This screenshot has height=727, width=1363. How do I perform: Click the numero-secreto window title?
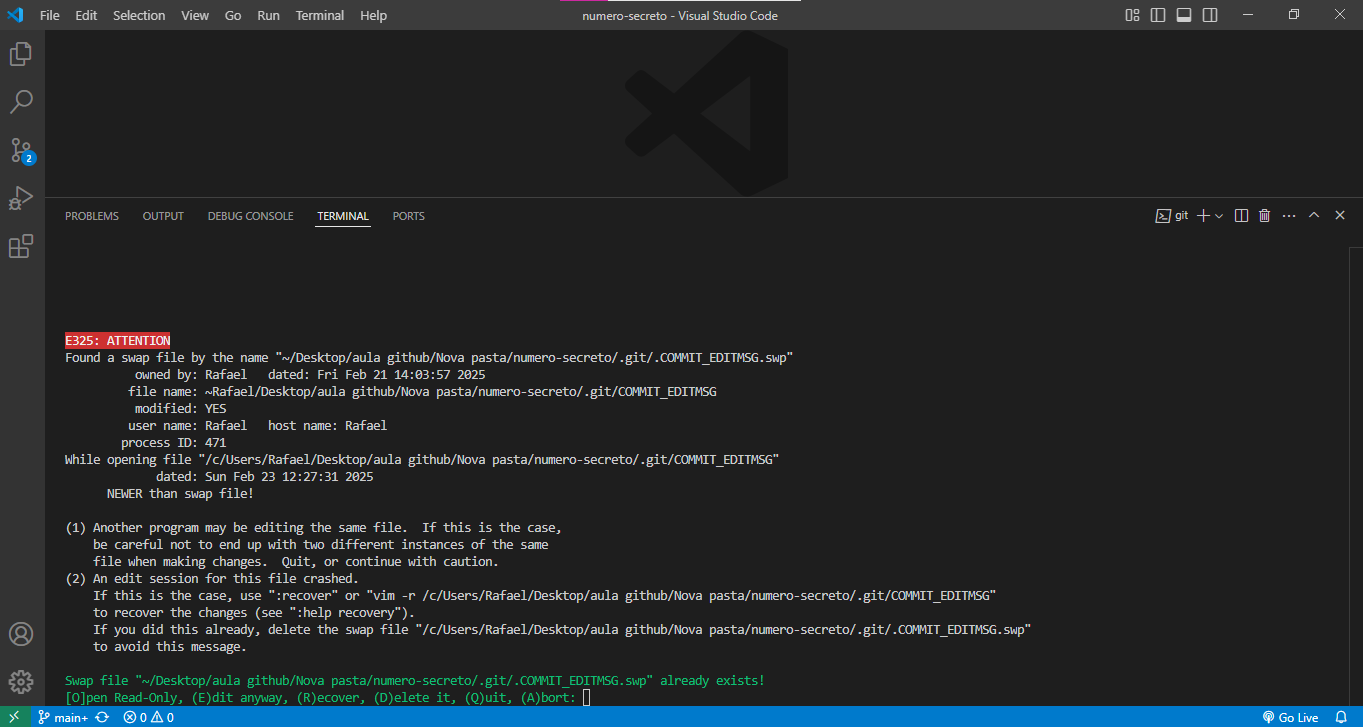tap(680, 15)
